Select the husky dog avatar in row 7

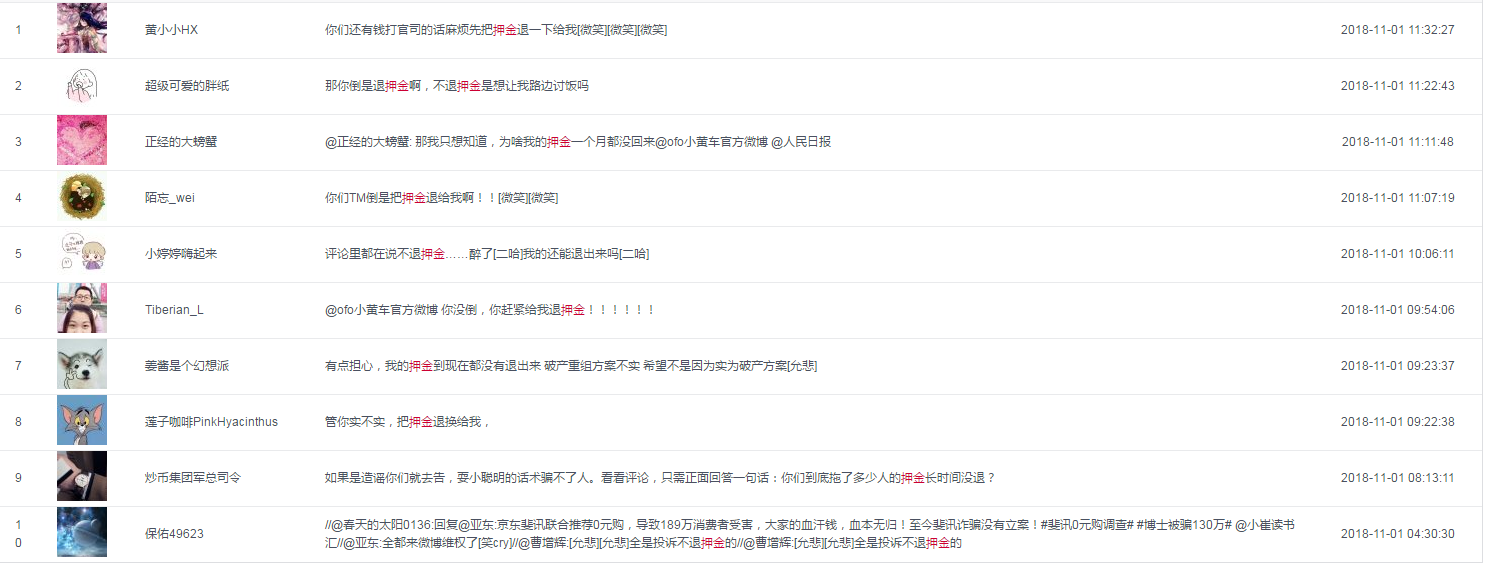tap(82, 365)
